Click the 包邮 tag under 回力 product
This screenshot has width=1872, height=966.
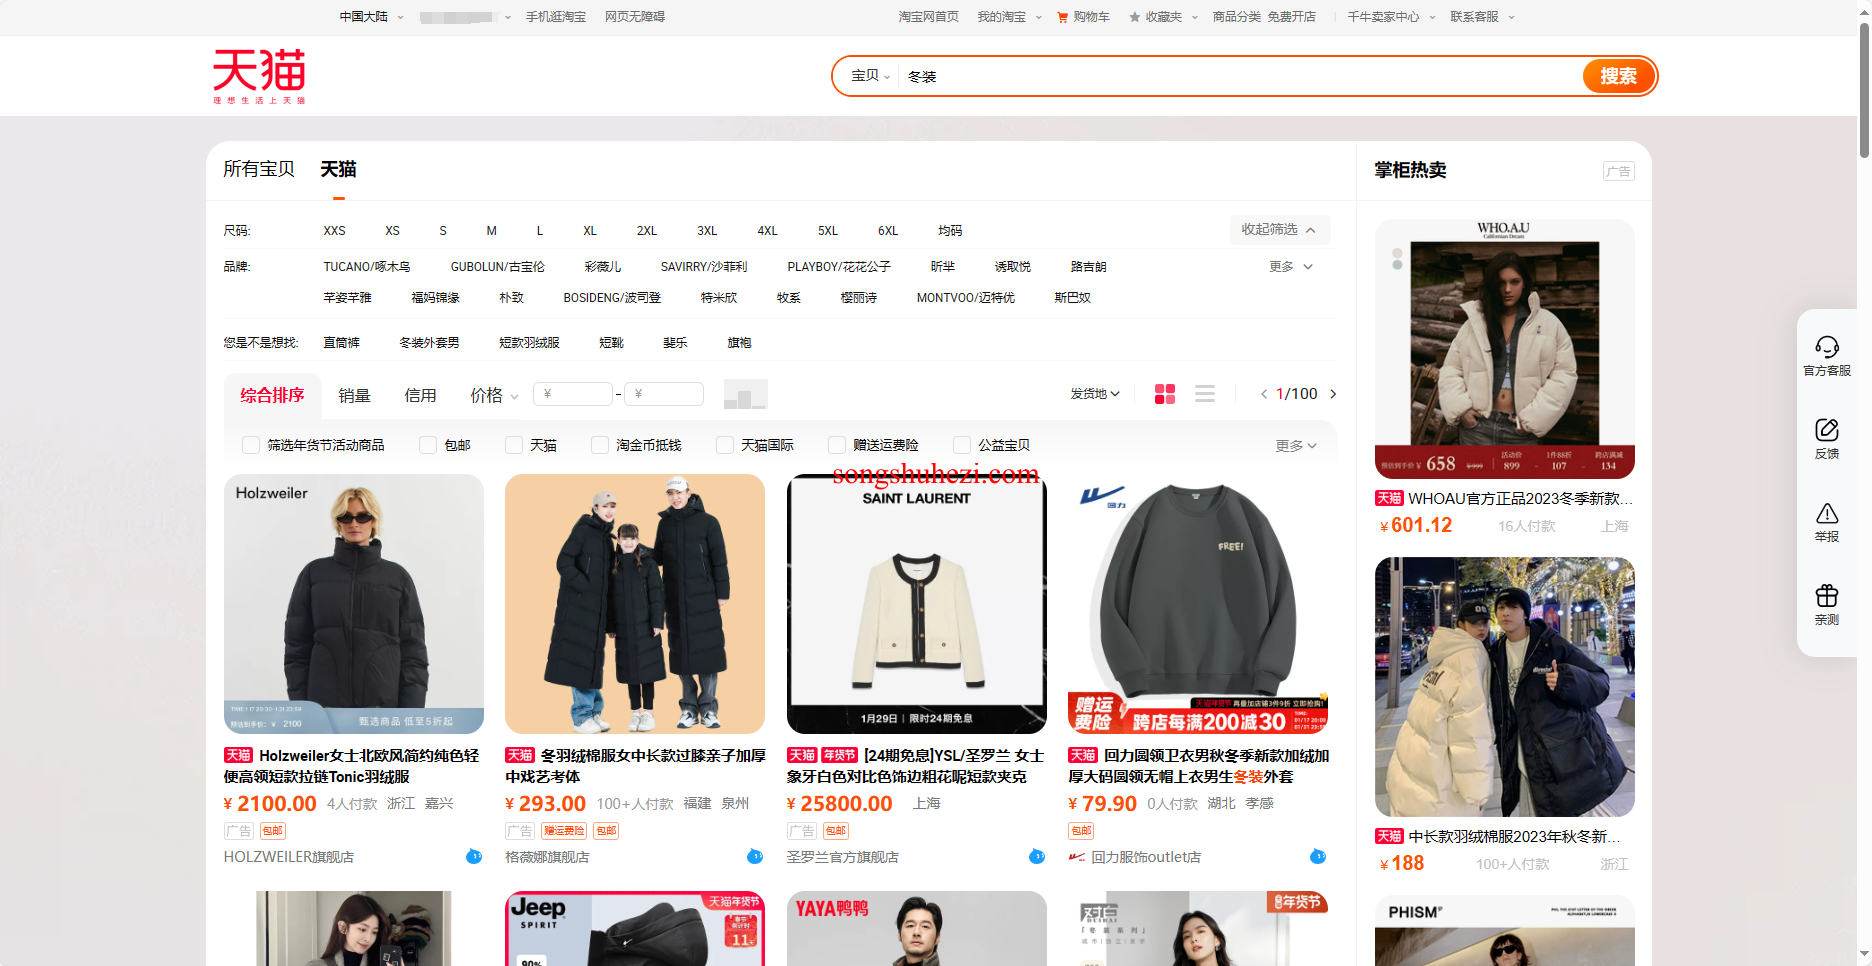click(x=1081, y=831)
